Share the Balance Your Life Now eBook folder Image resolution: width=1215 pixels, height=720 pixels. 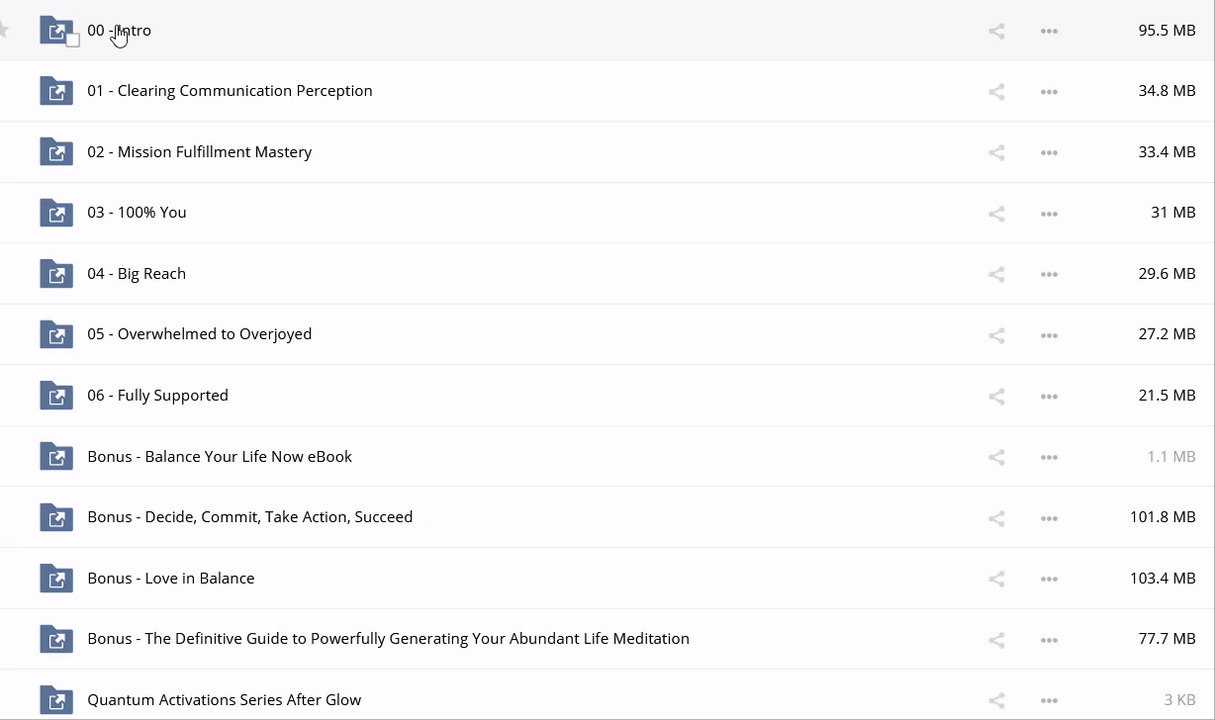pyautogui.click(x=996, y=458)
